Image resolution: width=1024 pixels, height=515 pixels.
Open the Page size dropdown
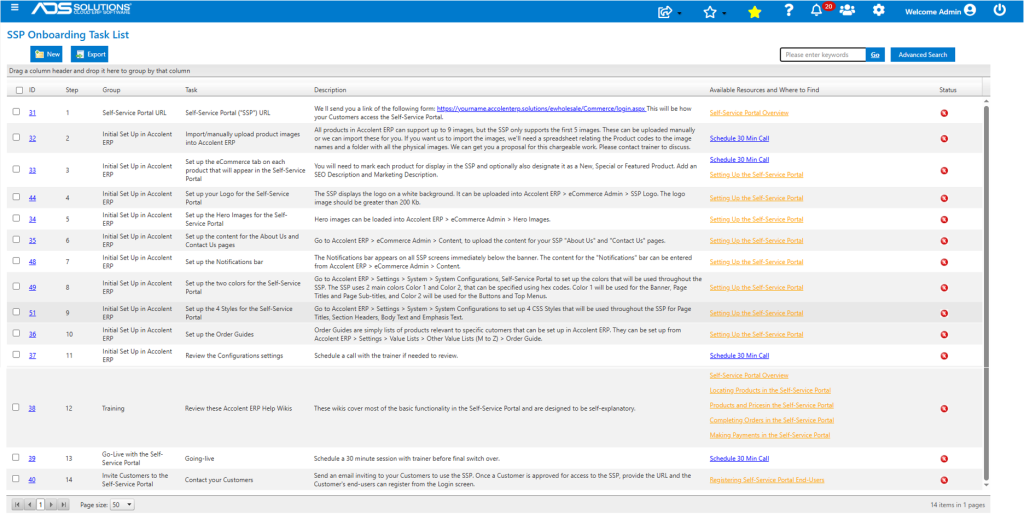click(x=122, y=505)
